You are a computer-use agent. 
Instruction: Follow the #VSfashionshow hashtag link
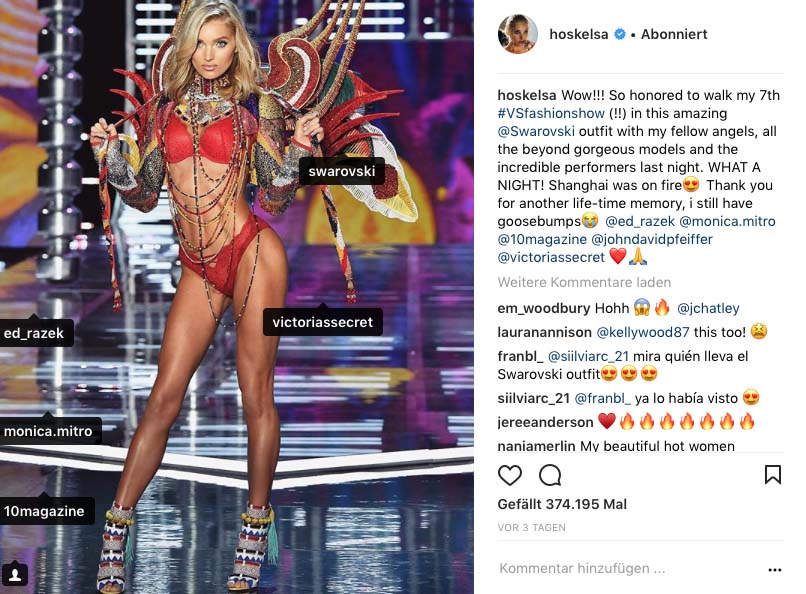551,113
